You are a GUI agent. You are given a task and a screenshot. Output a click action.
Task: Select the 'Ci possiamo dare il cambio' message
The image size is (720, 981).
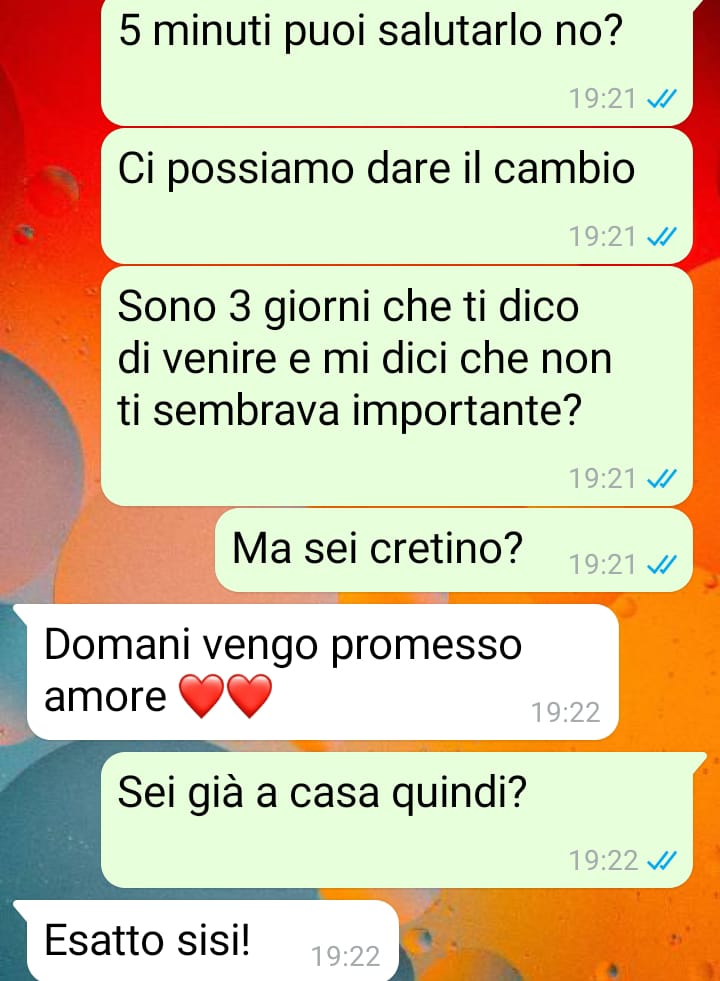(397, 196)
